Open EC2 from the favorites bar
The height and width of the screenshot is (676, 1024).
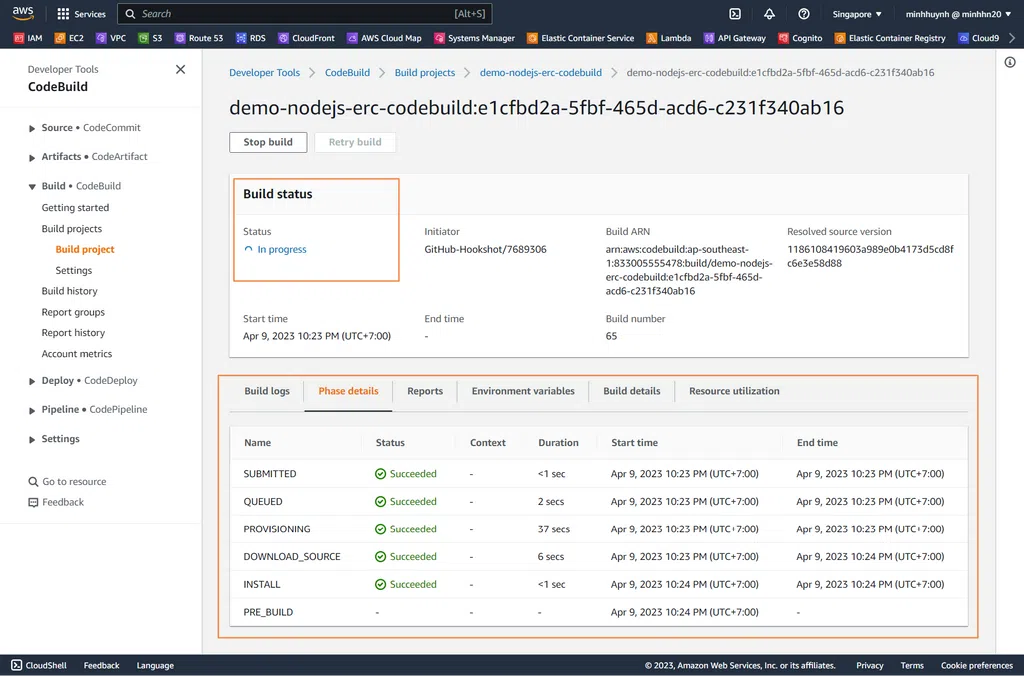pos(69,38)
